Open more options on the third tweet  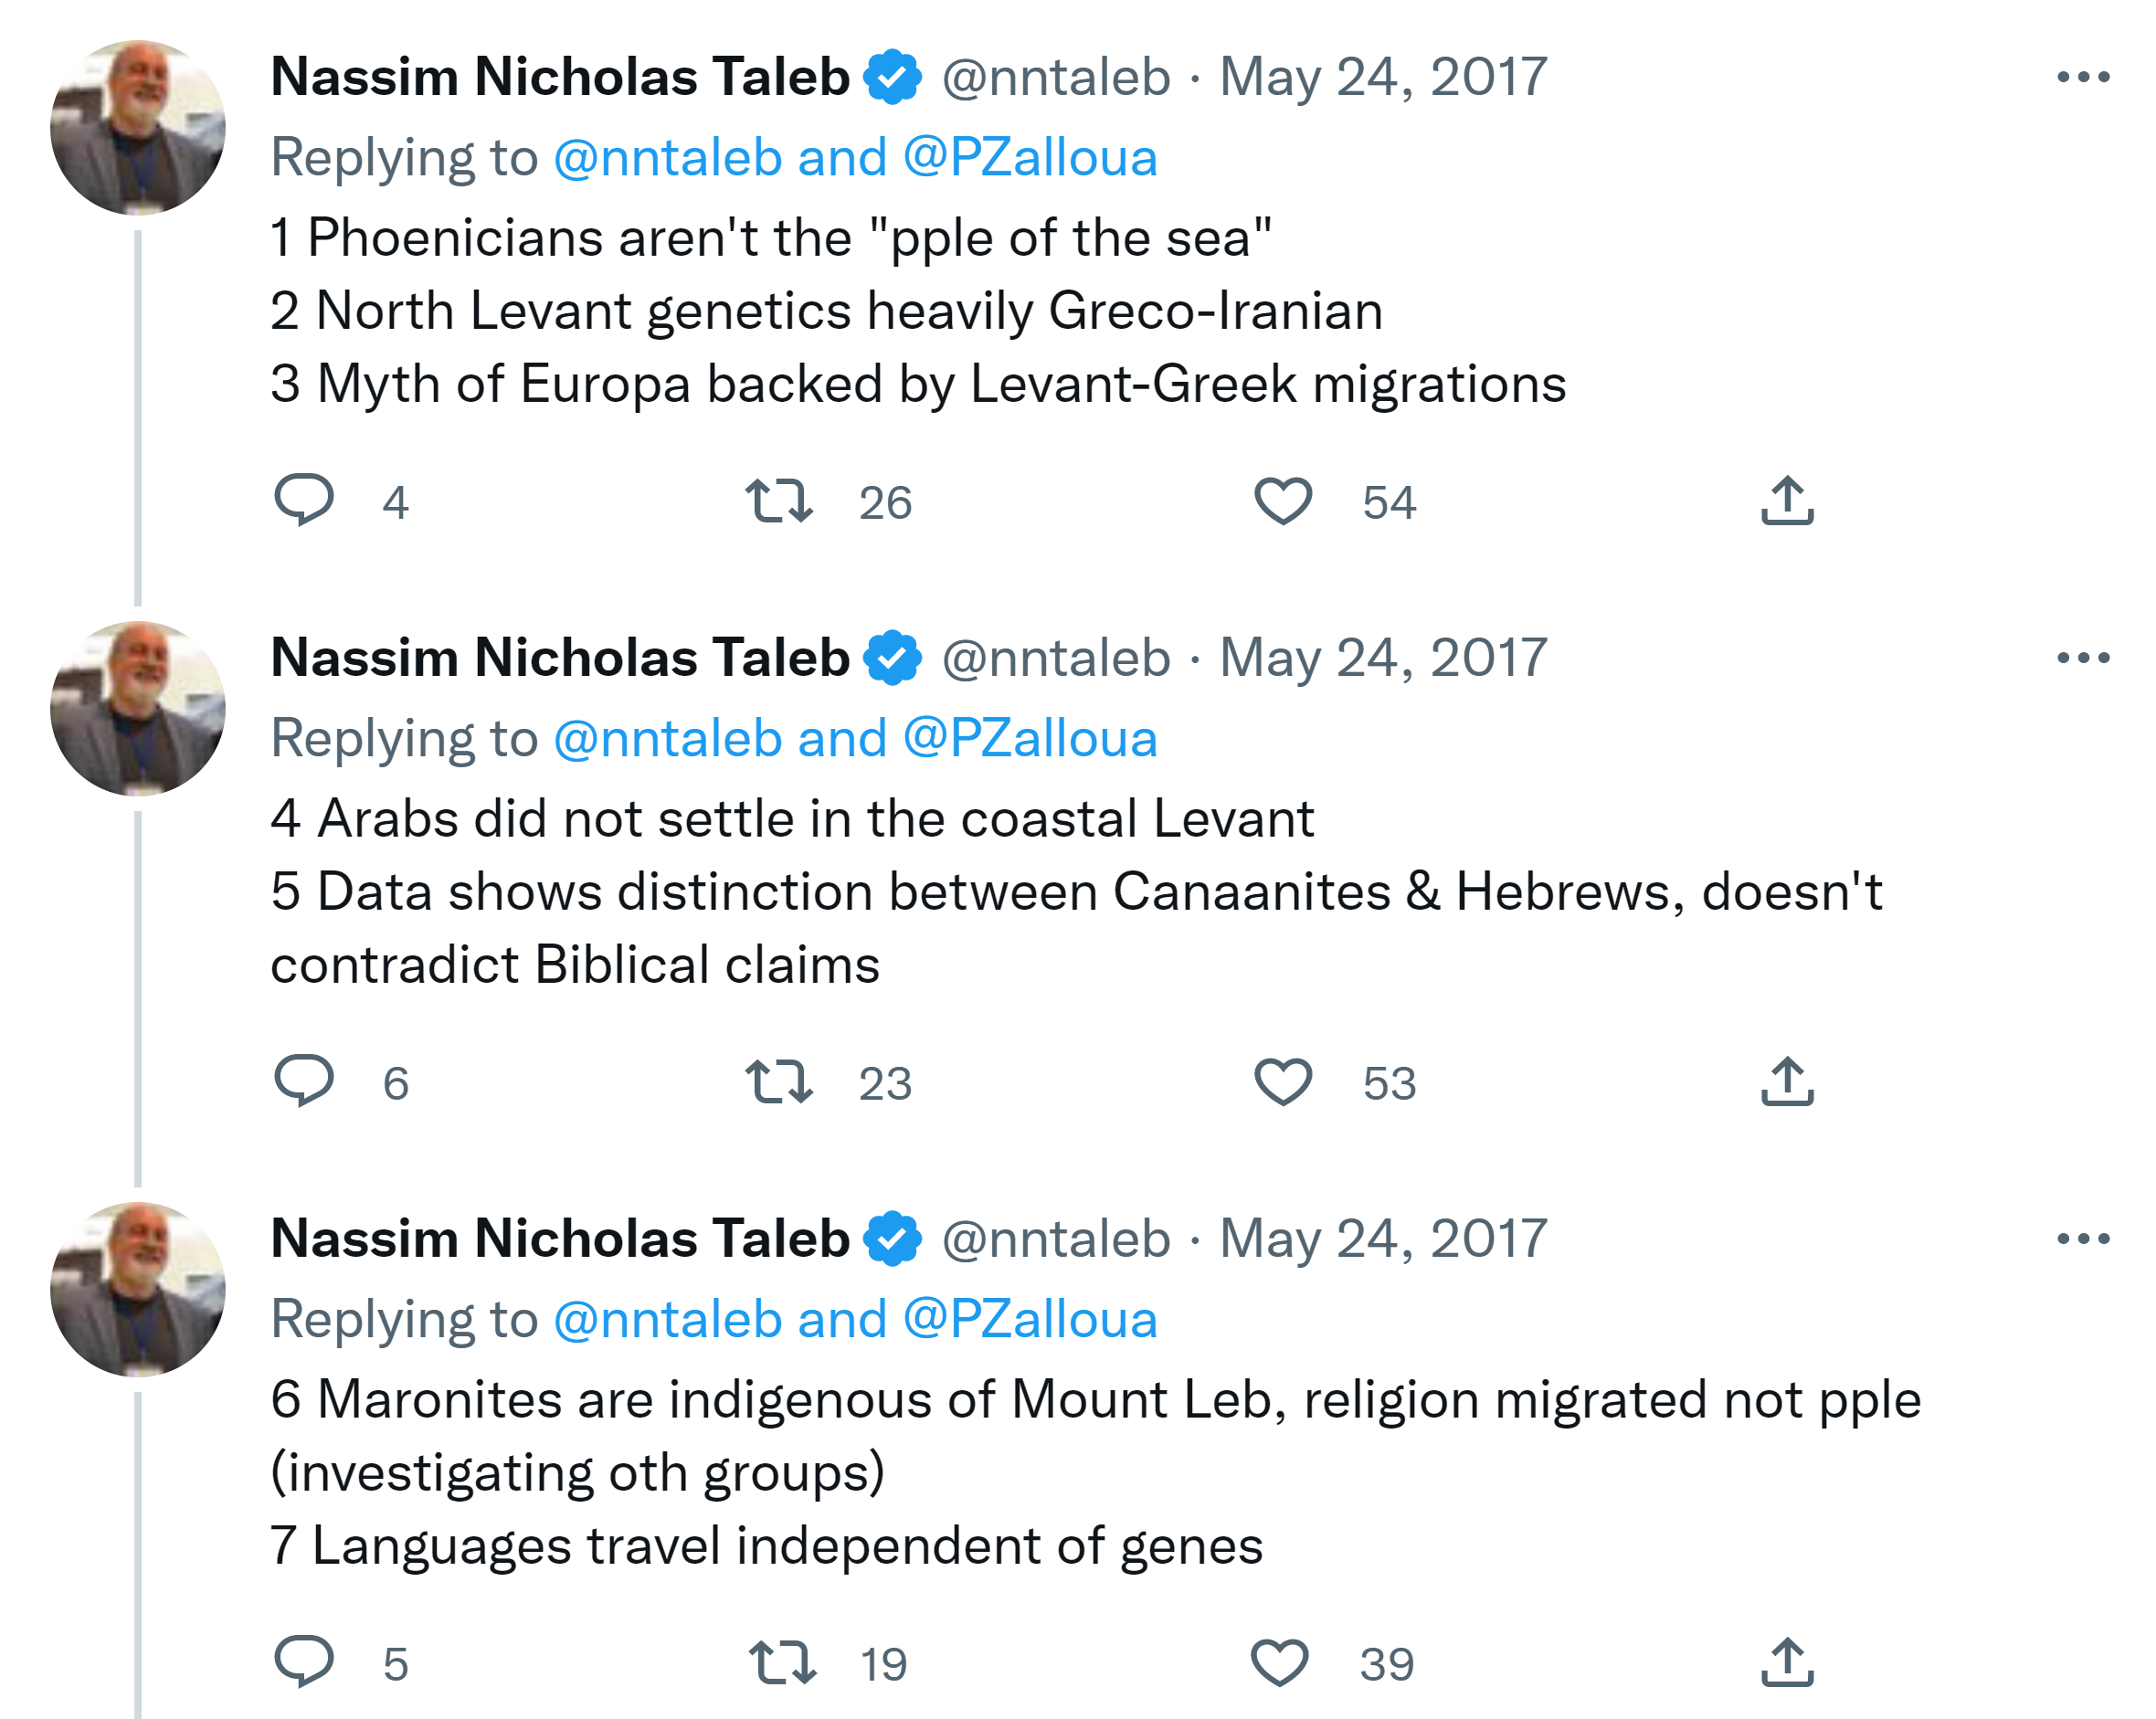[x=2083, y=1239]
